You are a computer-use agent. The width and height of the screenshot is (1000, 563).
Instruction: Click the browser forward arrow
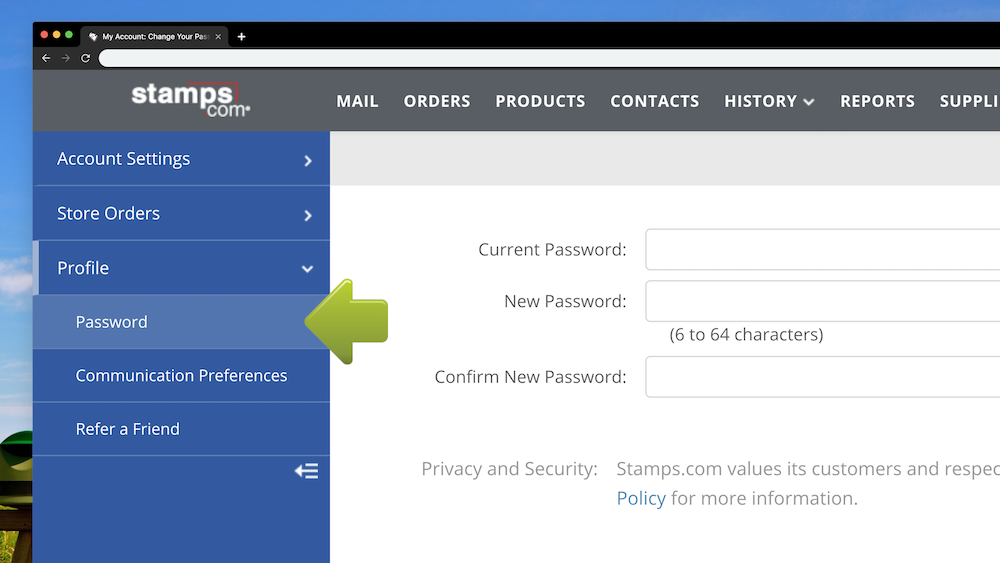[x=66, y=58]
